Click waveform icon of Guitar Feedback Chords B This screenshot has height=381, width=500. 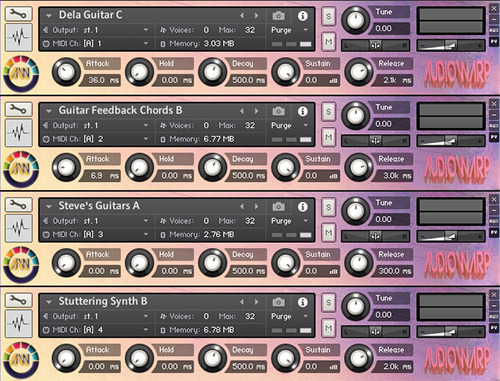(19, 133)
